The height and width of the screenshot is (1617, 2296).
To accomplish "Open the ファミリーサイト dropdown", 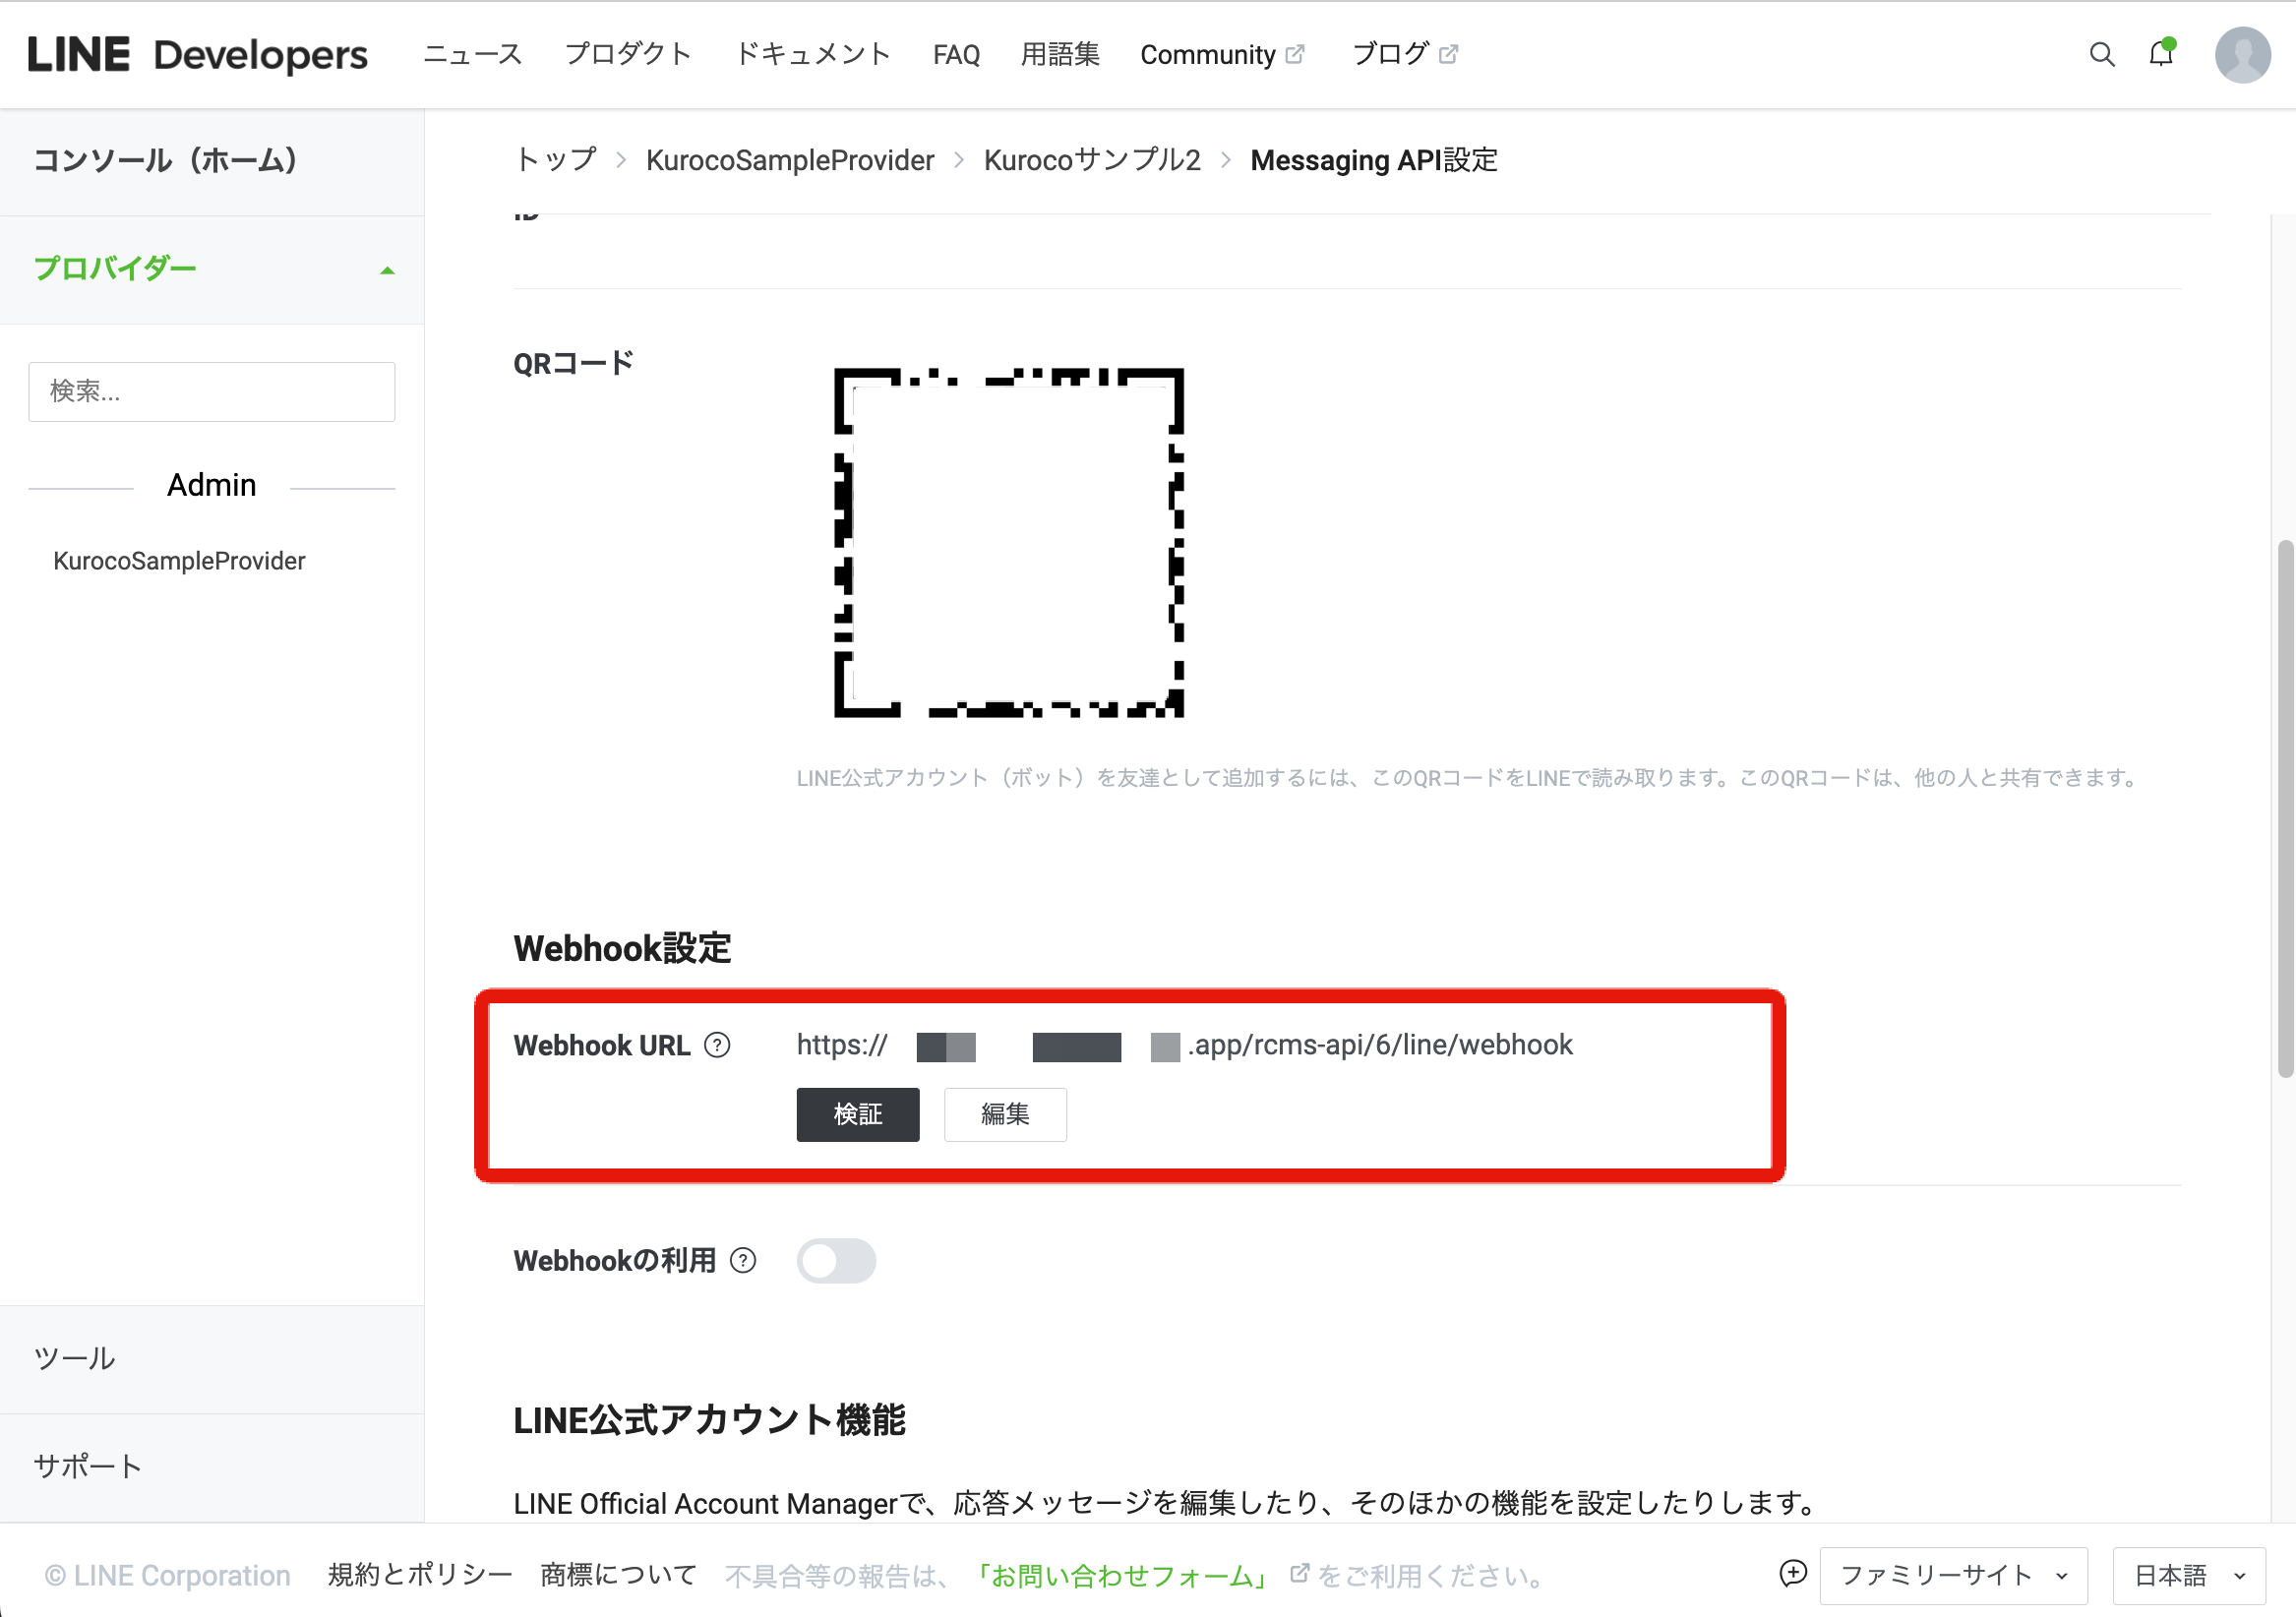I will [1953, 1575].
